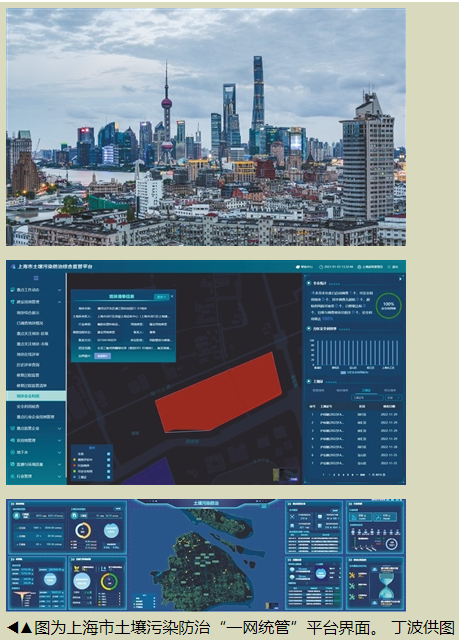Click the platform logo beside the 上海市土壤污染防治综合监管平台 title
This screenshot has width=459, height=640.
point(13,267)
